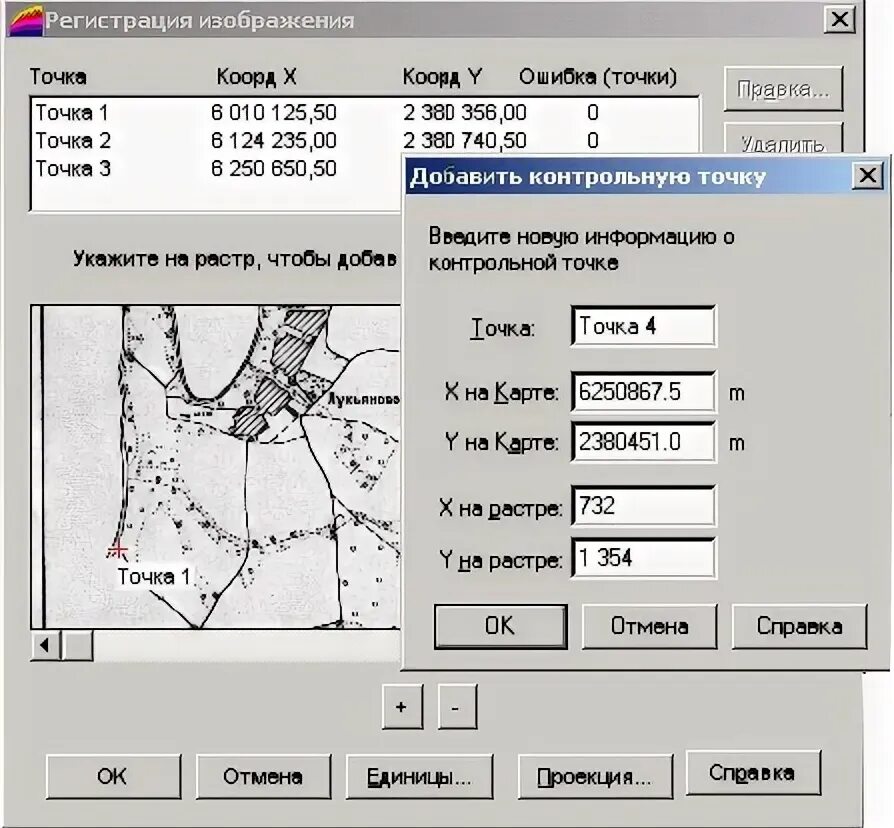Click the value 6 250 650,50

coord(274,168)
